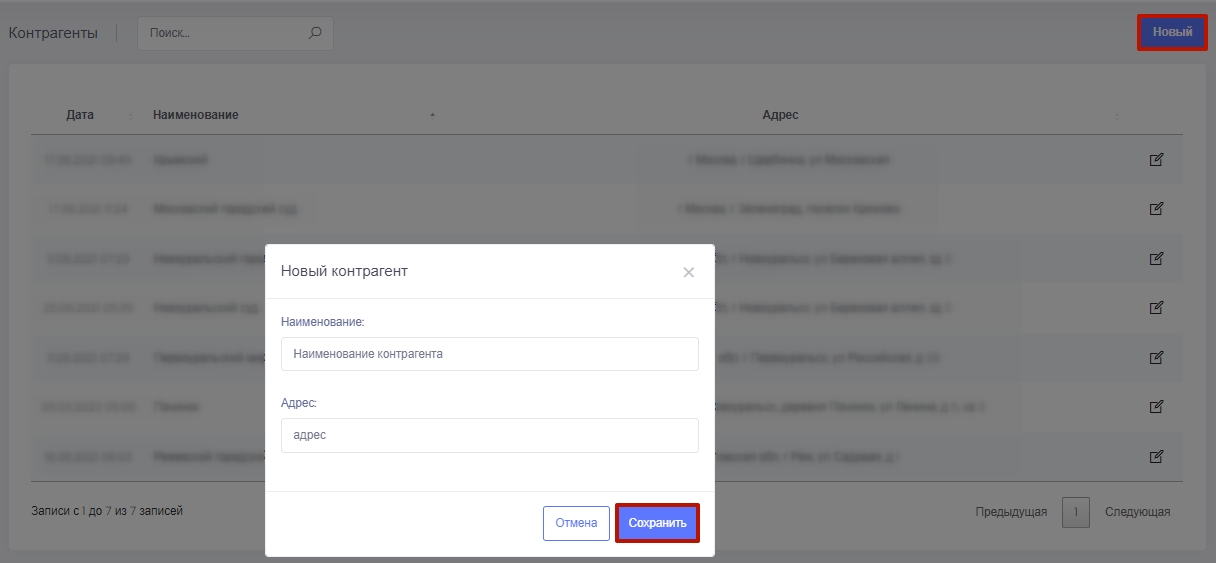Image resolution: width=1216 pixels, height=563 pixels.
Task: Click the Новый button
Action: tap(1172, 32)
